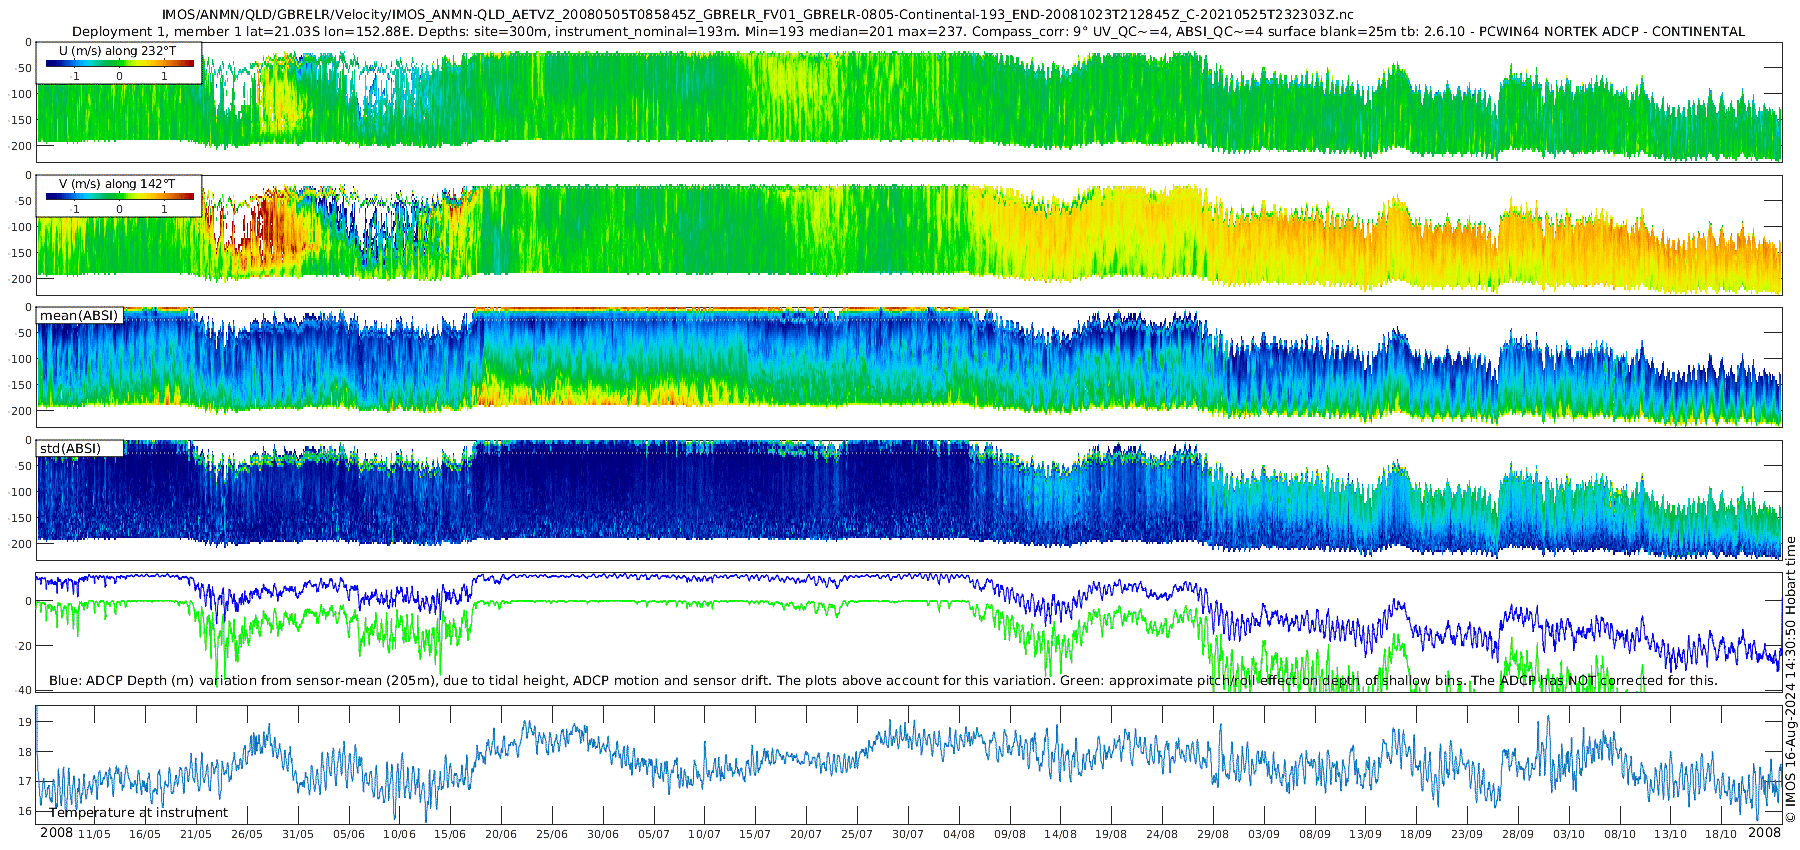The width and height of the screenshot is (1800, 850).
Task: Click the 03/10 date tick label
Action: pyautogui.click(x=1569, y=834)
